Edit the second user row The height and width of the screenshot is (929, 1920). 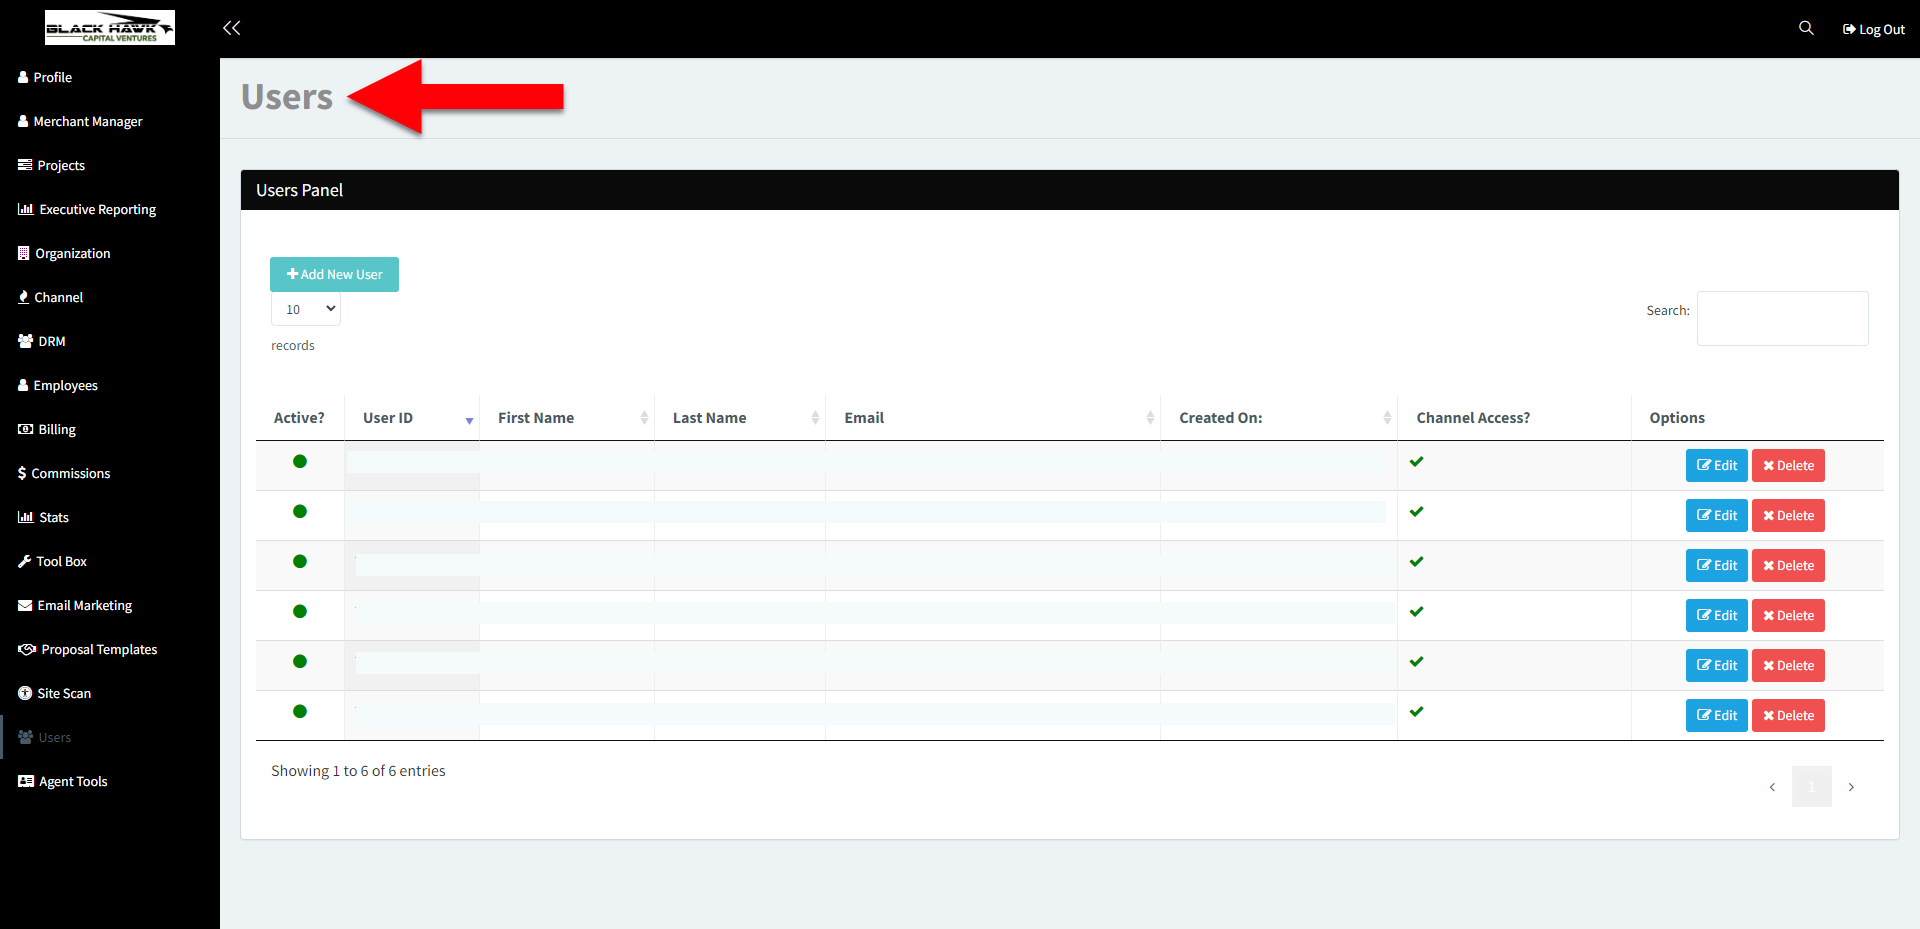[x=1716, y=515]
